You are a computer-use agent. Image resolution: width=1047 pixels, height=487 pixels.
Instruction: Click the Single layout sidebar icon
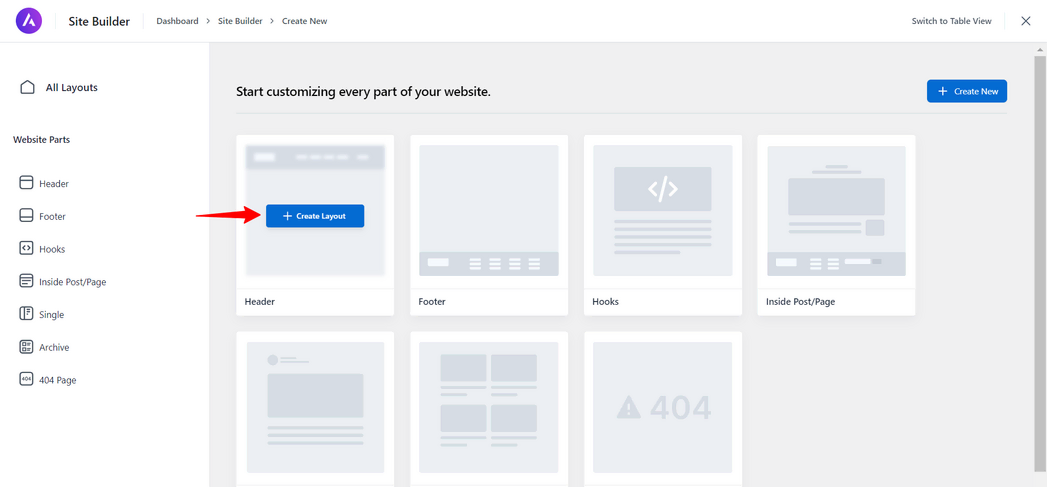[26, 314]
